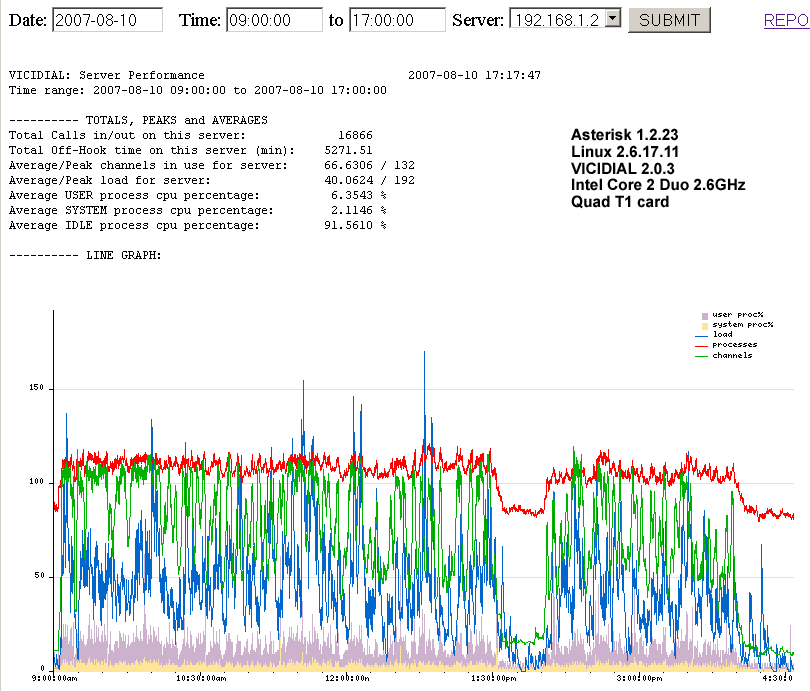Open the REPO link at top right

pyautogui.click(x=786, y=20)
